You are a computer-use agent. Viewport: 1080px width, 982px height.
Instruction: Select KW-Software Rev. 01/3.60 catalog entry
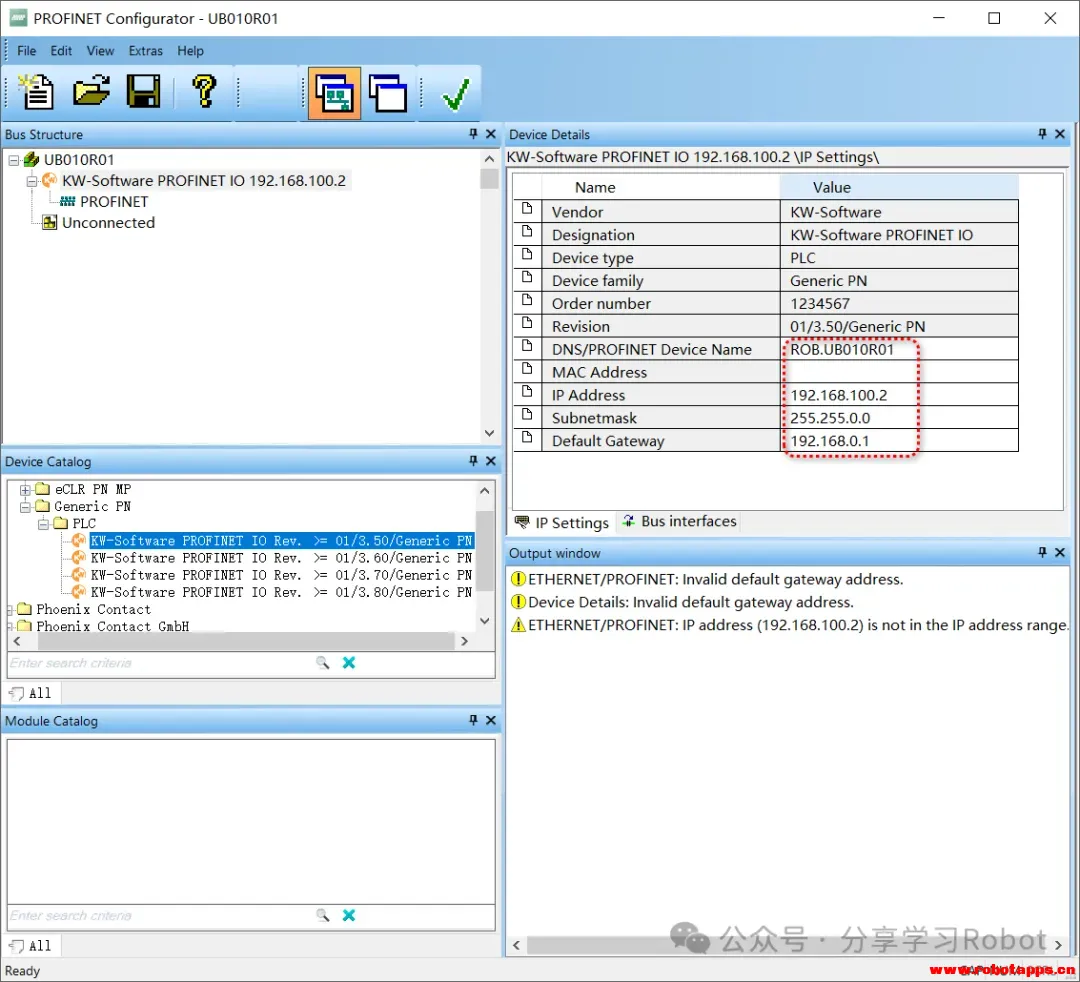[x=282, y=558]
